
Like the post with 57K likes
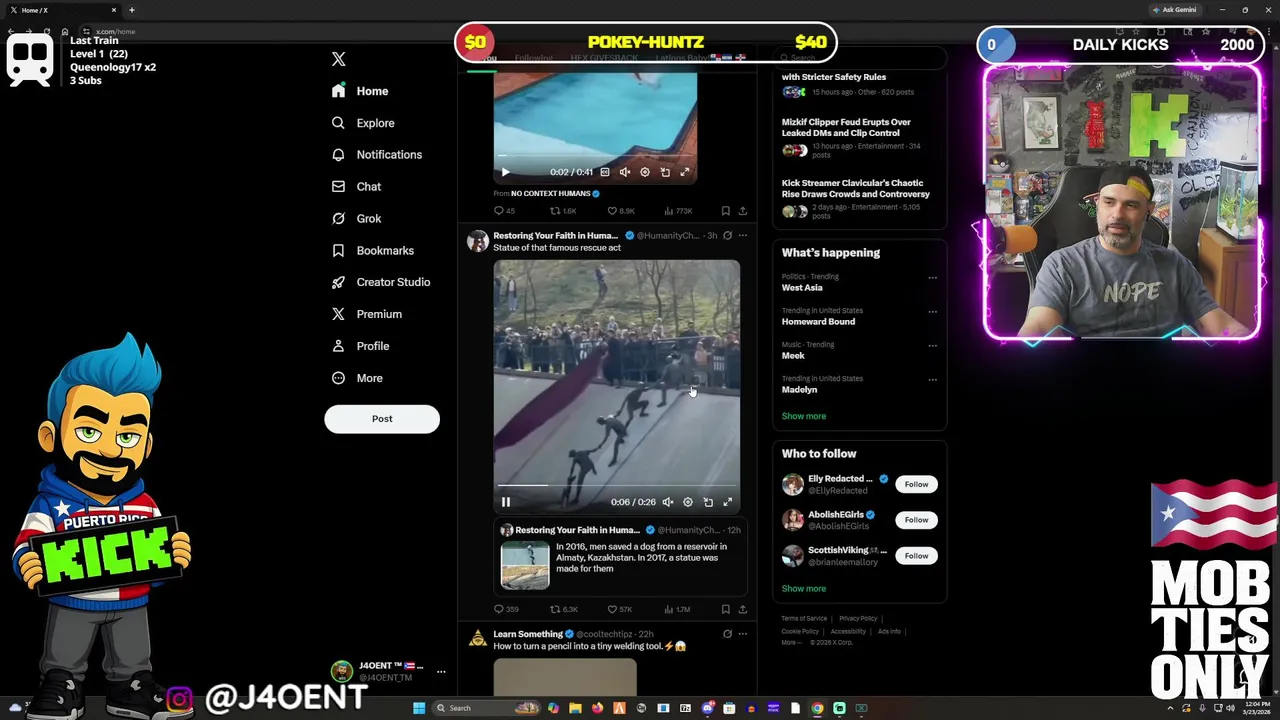(x=620, y=609)
